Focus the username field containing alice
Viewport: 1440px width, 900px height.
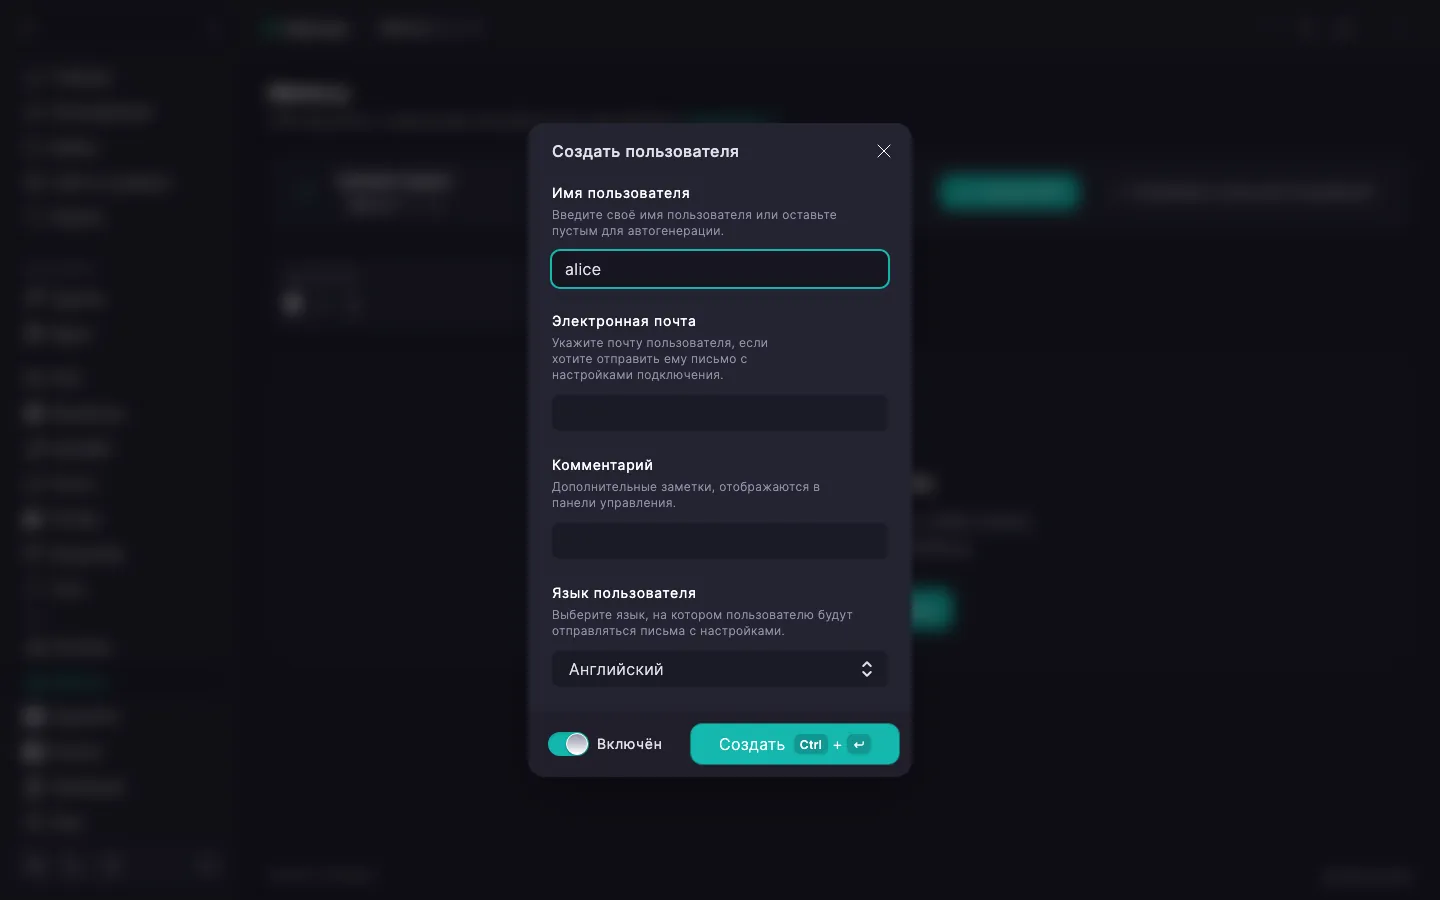[720, 269]
